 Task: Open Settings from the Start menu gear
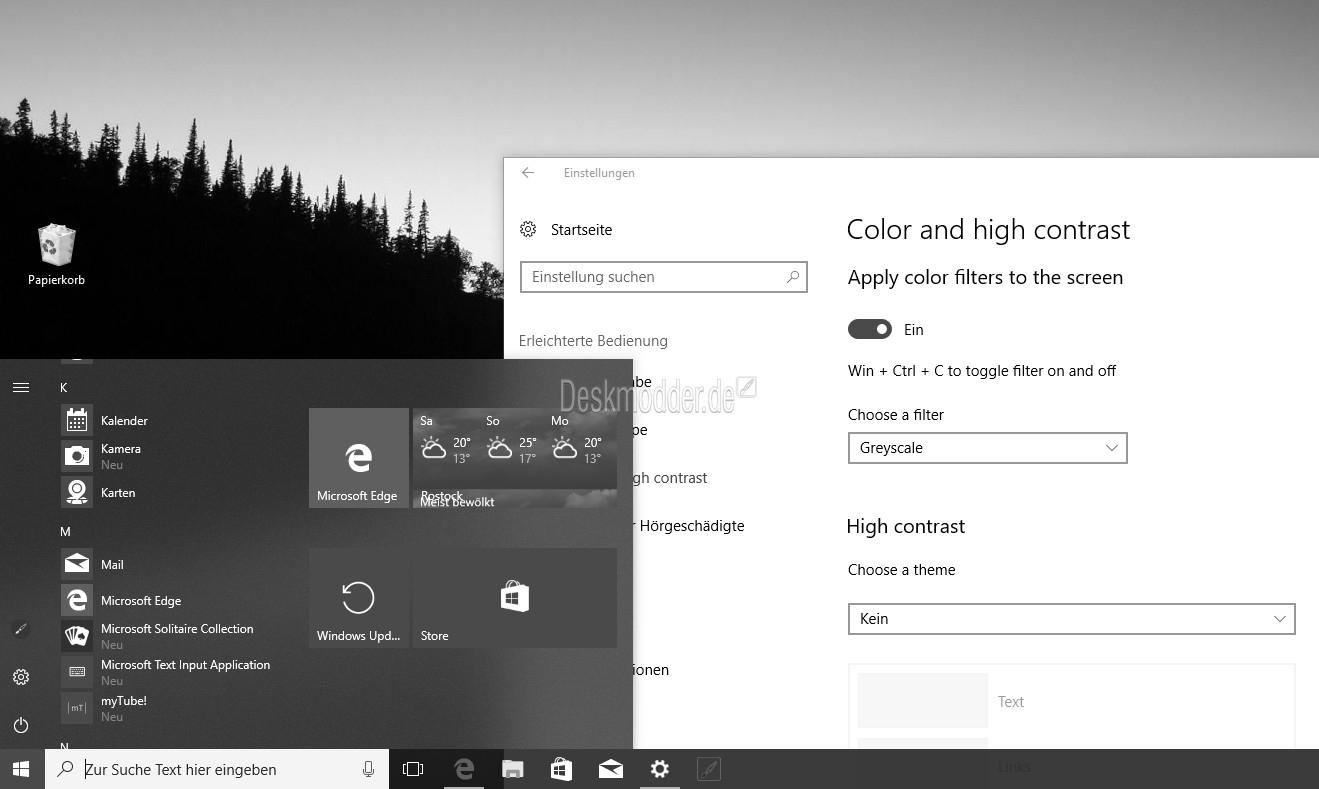[x=21, y=677]
